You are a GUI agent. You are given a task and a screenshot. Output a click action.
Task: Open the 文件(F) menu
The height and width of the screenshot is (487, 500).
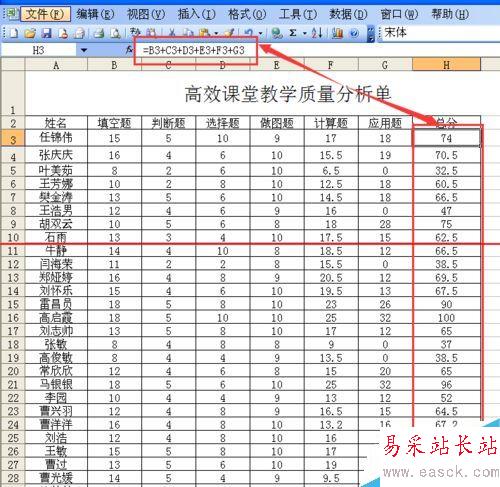tap(45, 14)
